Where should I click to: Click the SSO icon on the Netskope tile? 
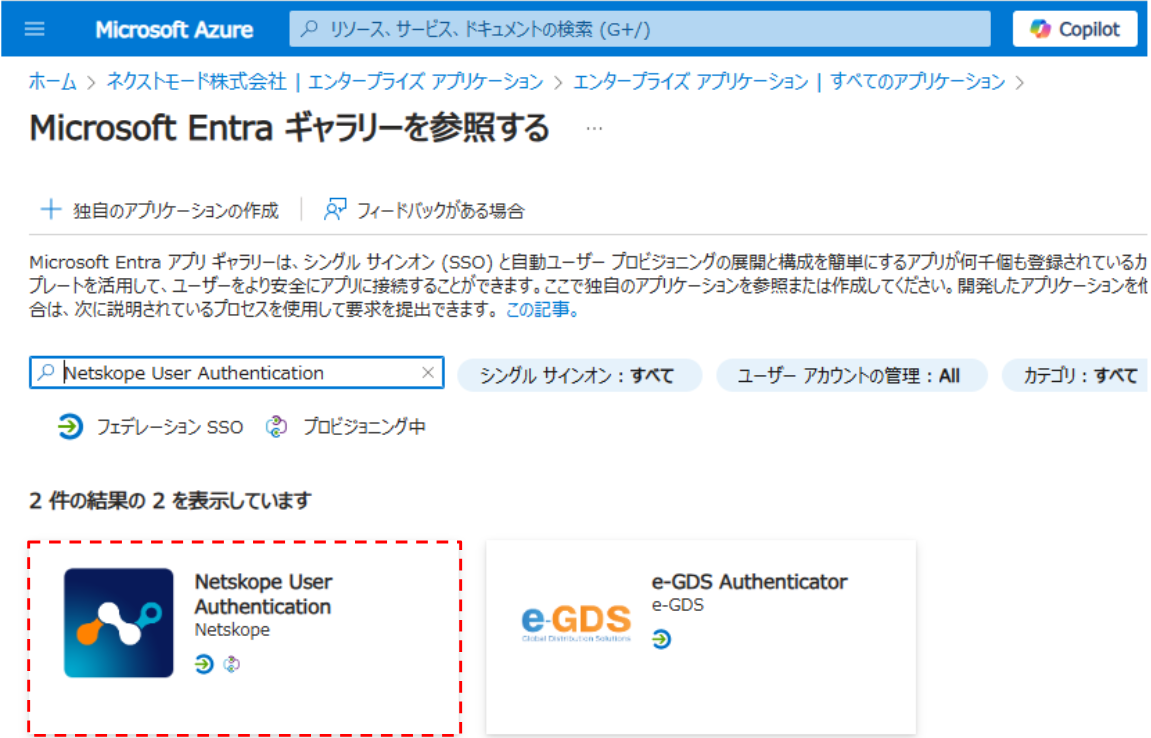pos(203,662)
